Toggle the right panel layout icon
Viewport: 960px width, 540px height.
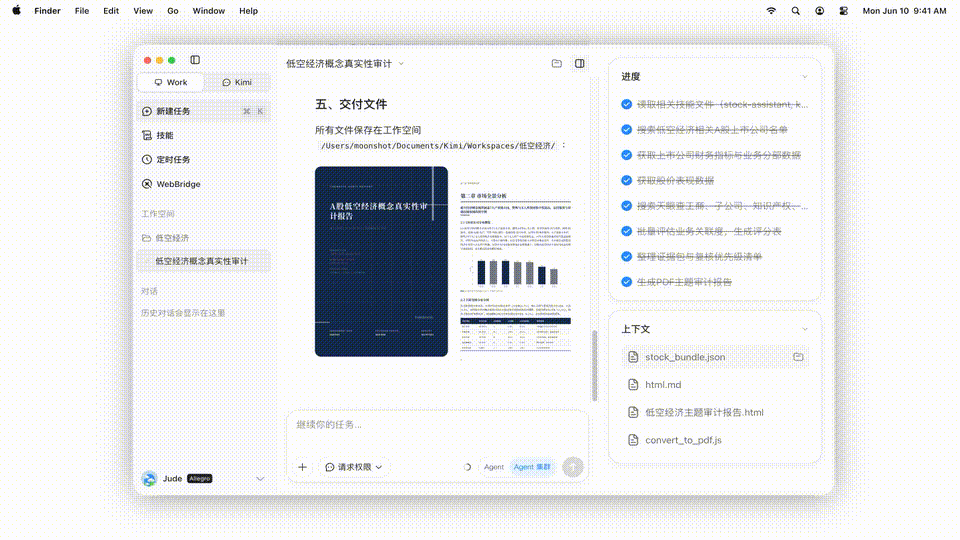(579, 64)
